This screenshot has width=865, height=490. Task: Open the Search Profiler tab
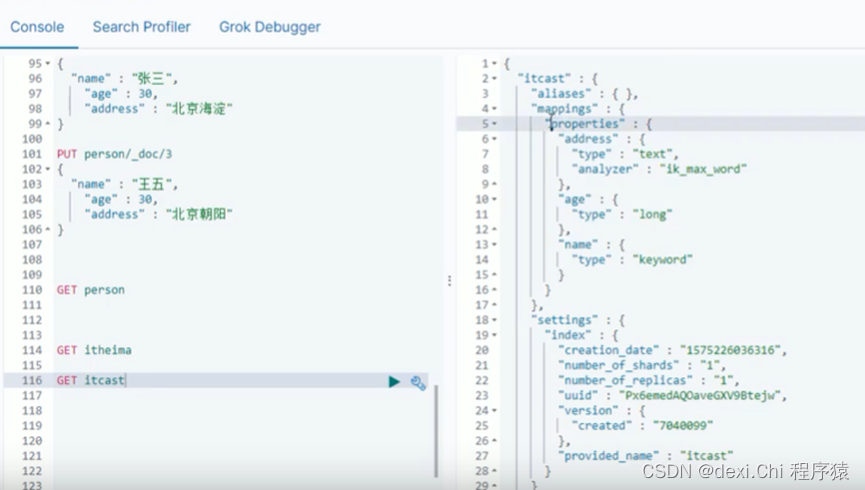[x=141, y=27]
